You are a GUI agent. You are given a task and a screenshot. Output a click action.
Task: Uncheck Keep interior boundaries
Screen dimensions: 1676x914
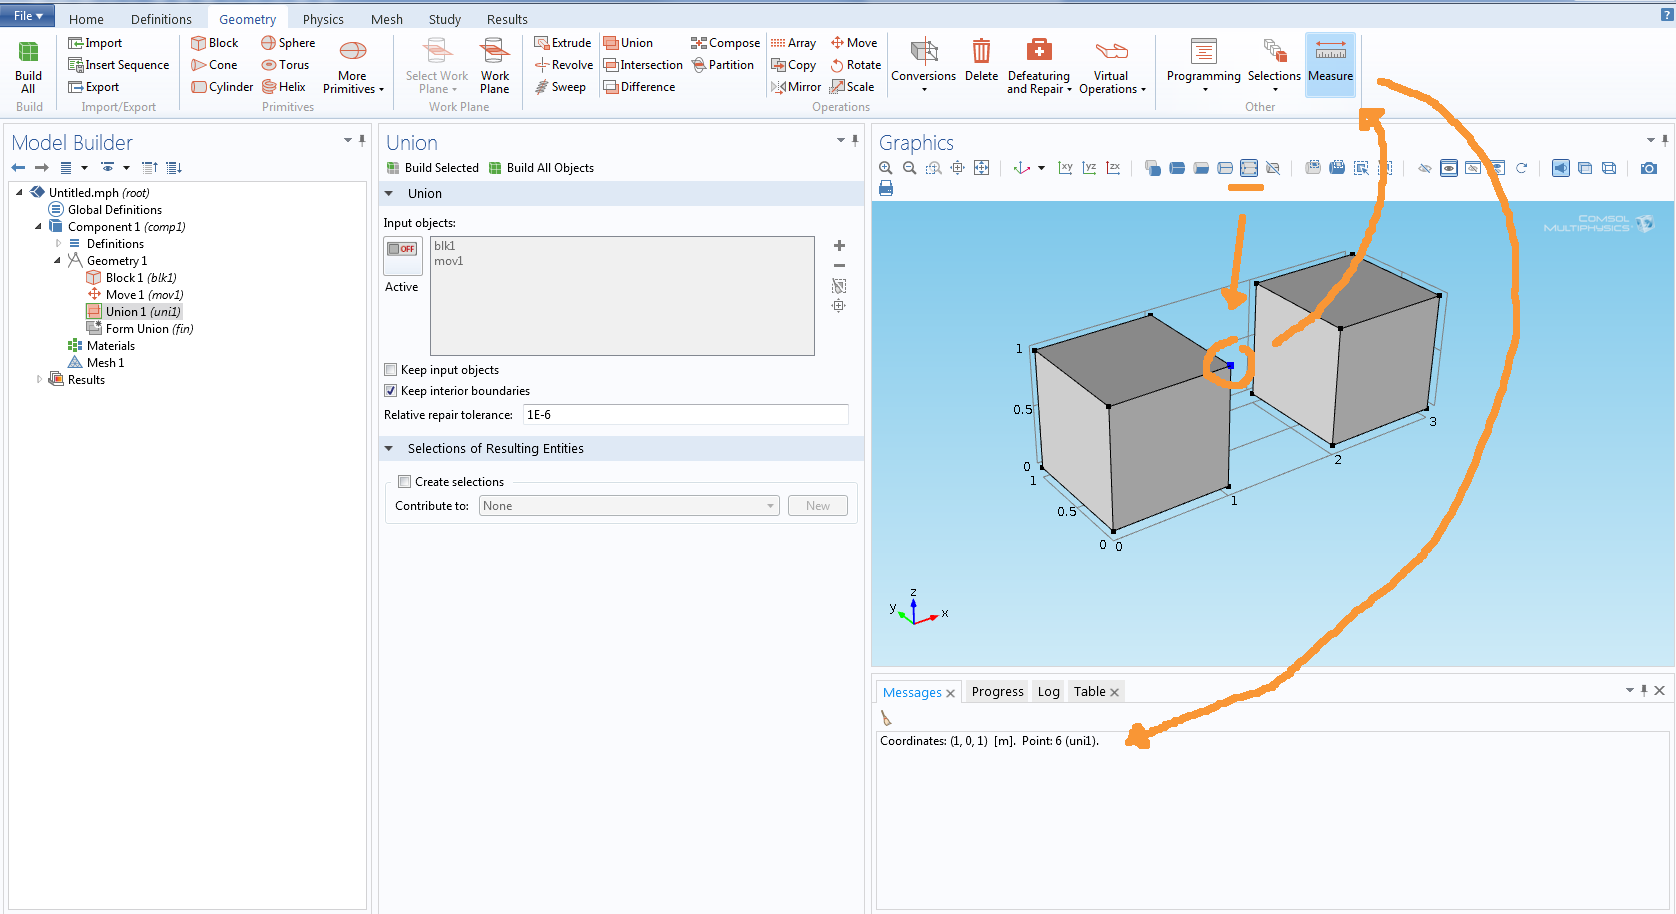(391, 391)
